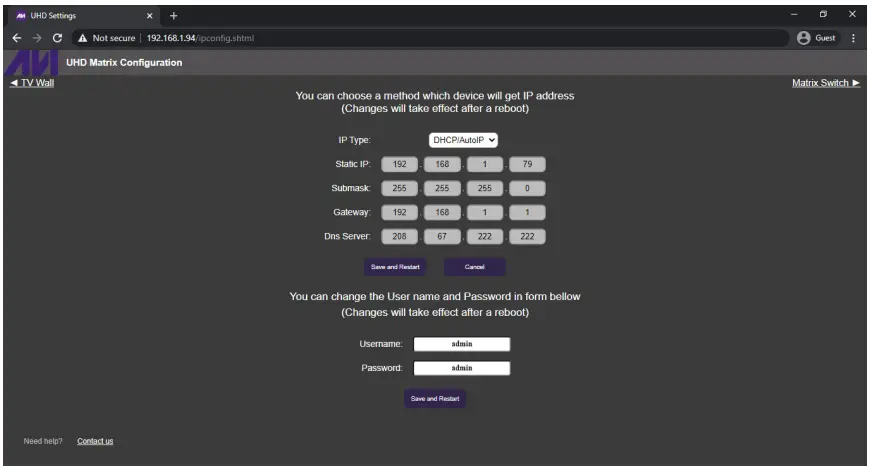873x474 pixels.
Task: Click Submask second octet field
Action: pyautogui.click(x=442, y=188)
